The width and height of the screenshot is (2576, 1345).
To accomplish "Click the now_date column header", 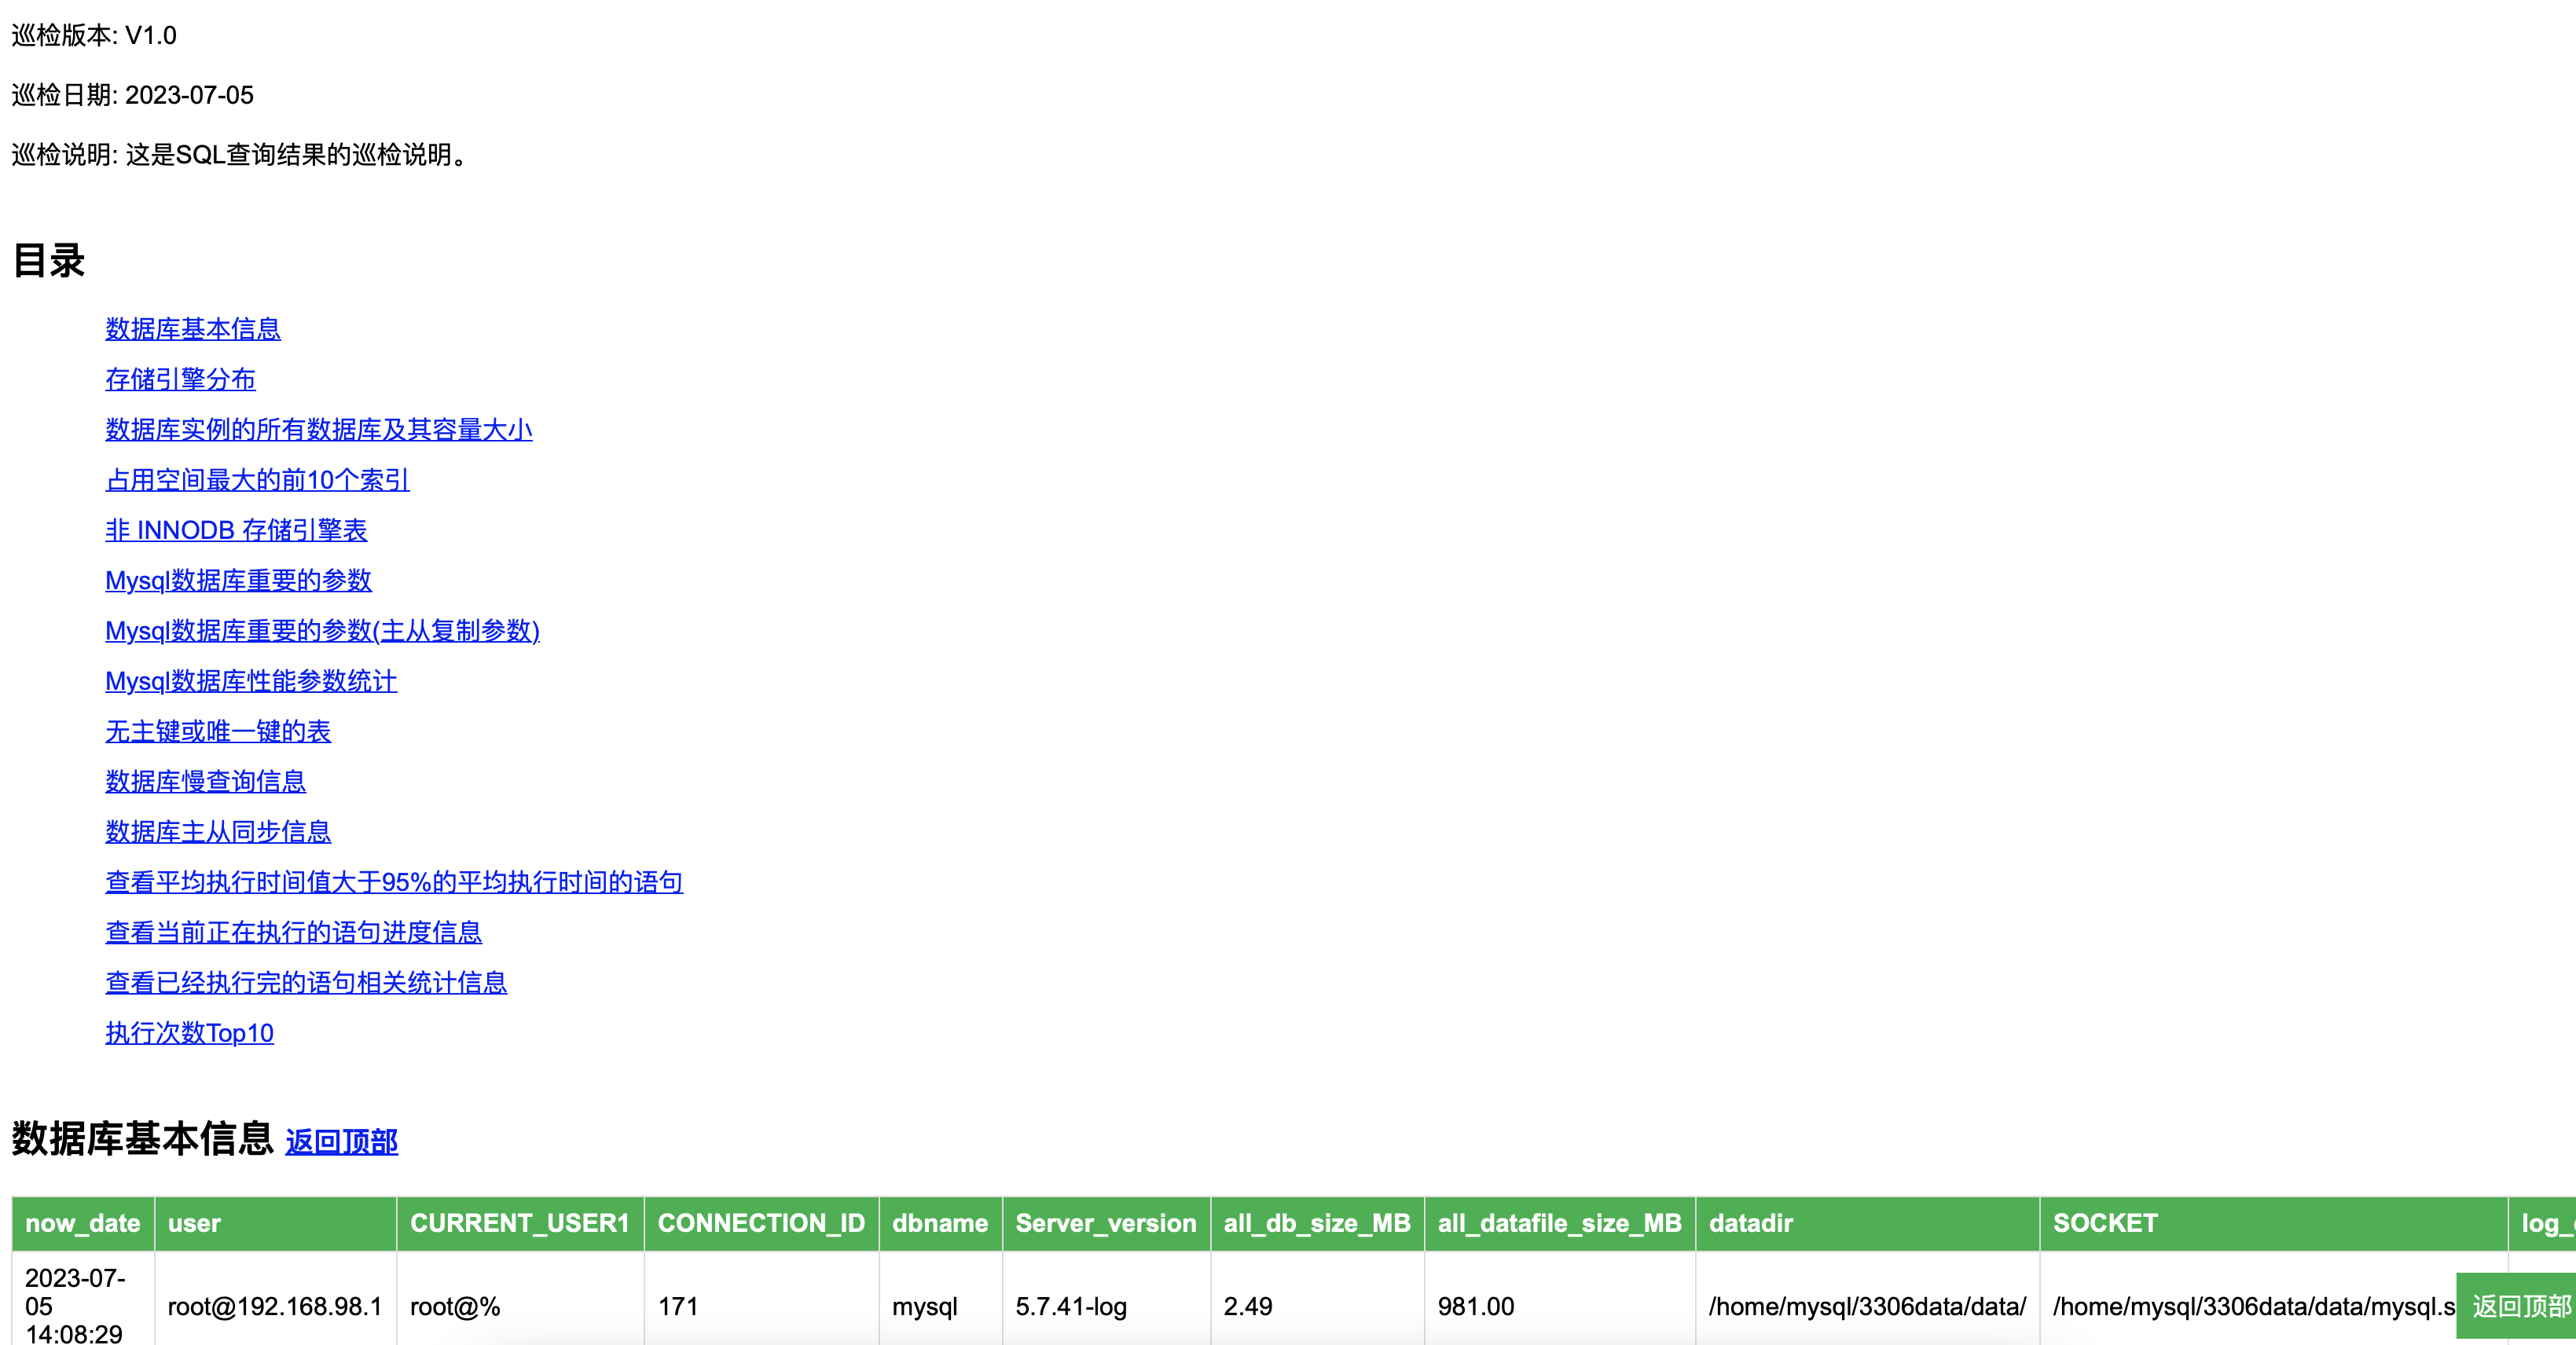I will [x=82, y=1223].
